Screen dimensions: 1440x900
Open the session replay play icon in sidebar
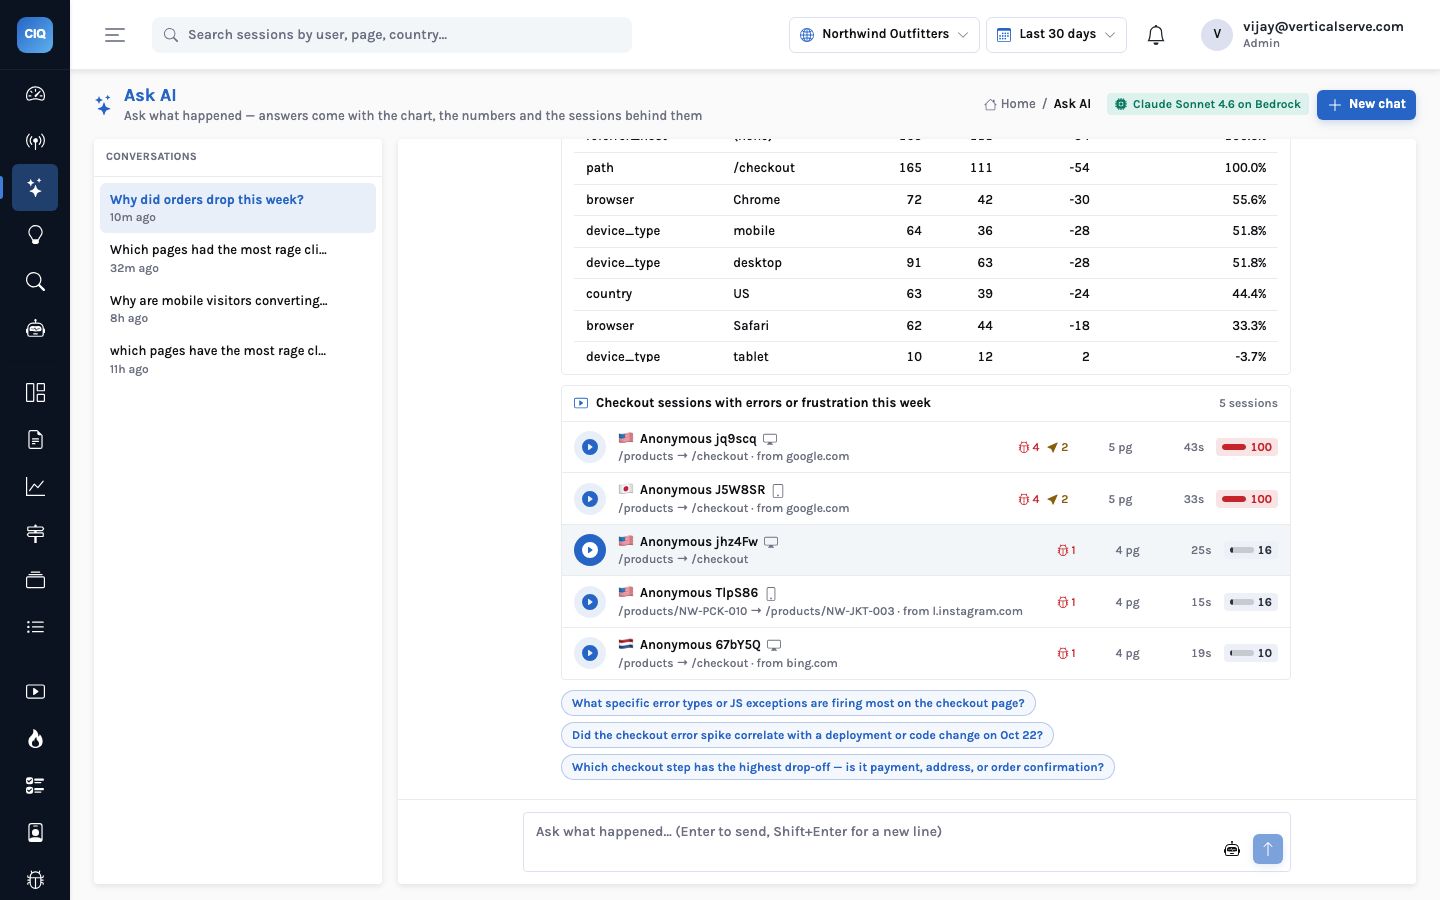(x=35, y=691)
